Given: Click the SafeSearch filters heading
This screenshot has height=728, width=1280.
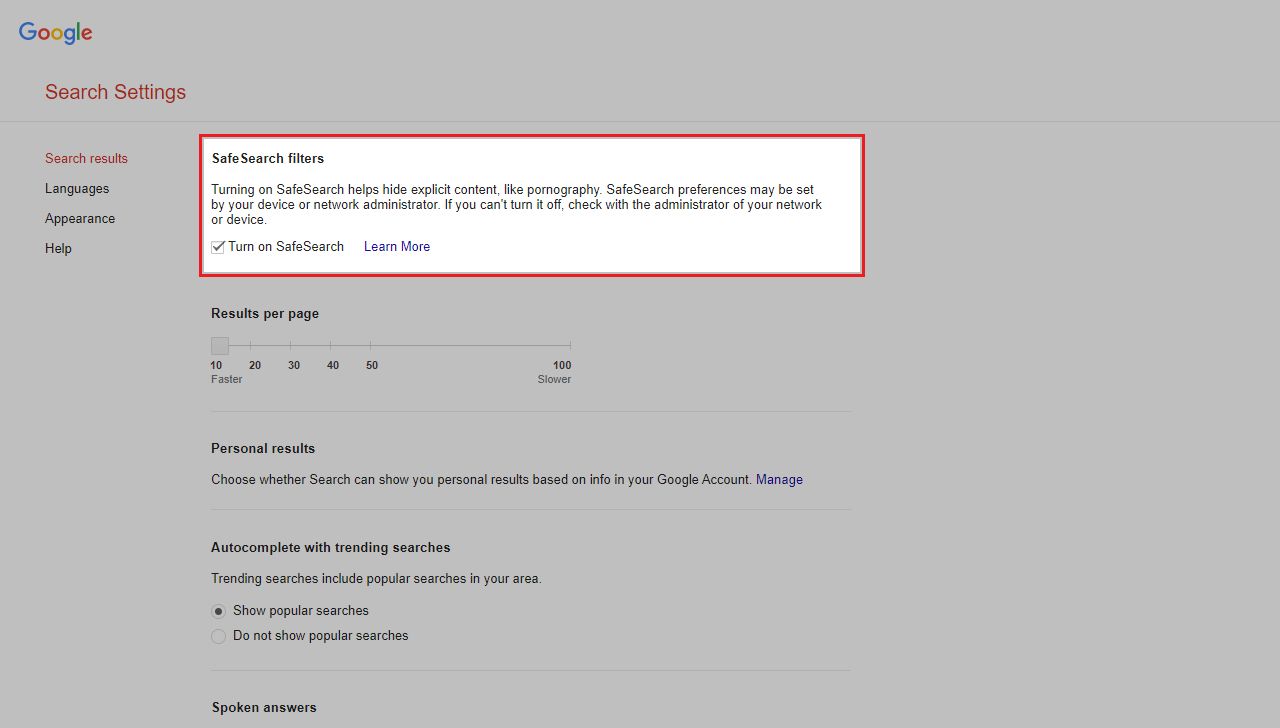Looking at the screenshot, I should (268, 158).
